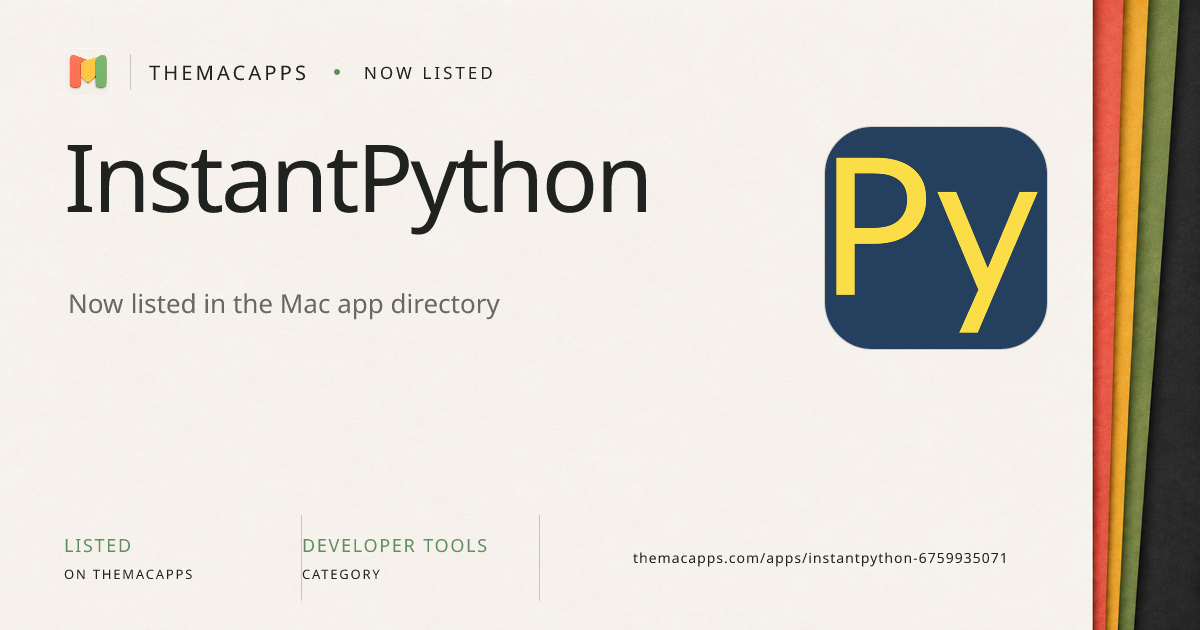Click the ON THEMACAPPS caption
The image size is (1200, 630).
[x=129, y=575]
